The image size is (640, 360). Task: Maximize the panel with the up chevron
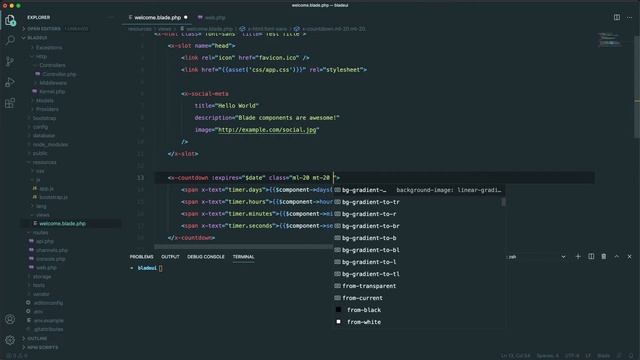coord(617,256)
